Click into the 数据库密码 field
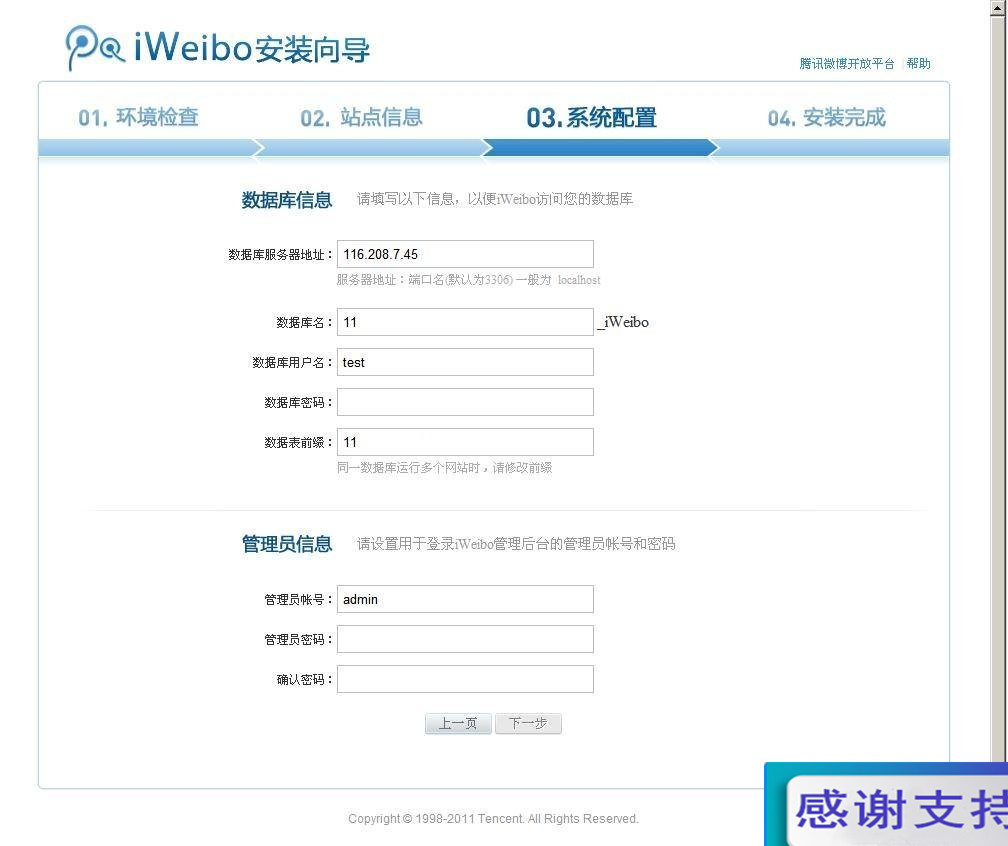 pos(465,402)
